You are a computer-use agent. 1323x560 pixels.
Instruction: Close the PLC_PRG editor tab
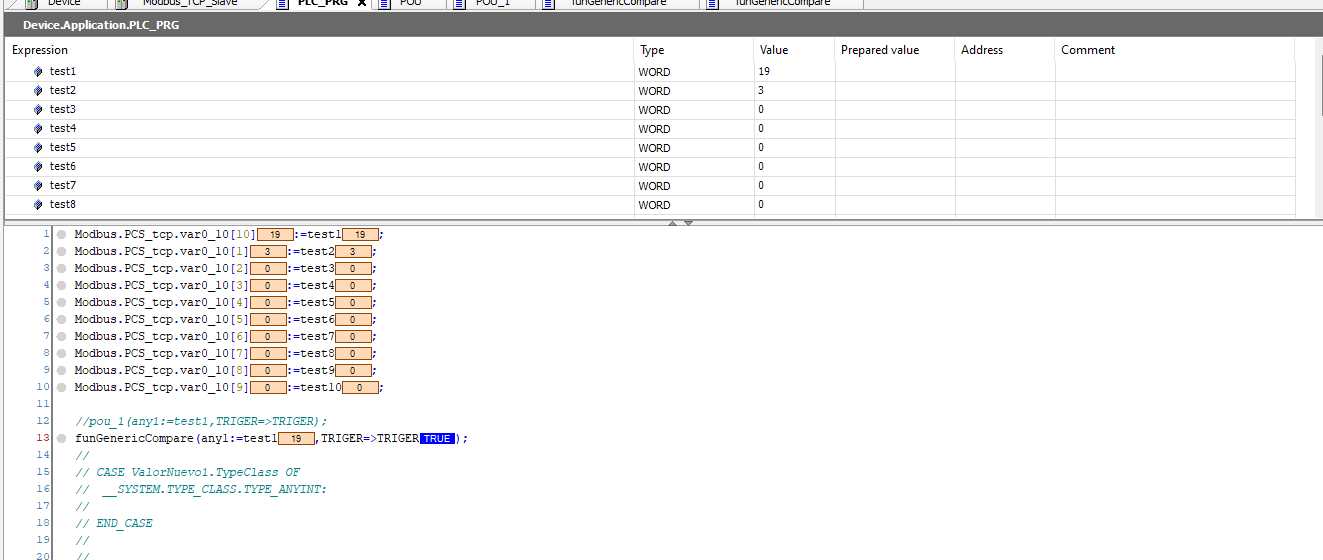click(x=362, y=3)
